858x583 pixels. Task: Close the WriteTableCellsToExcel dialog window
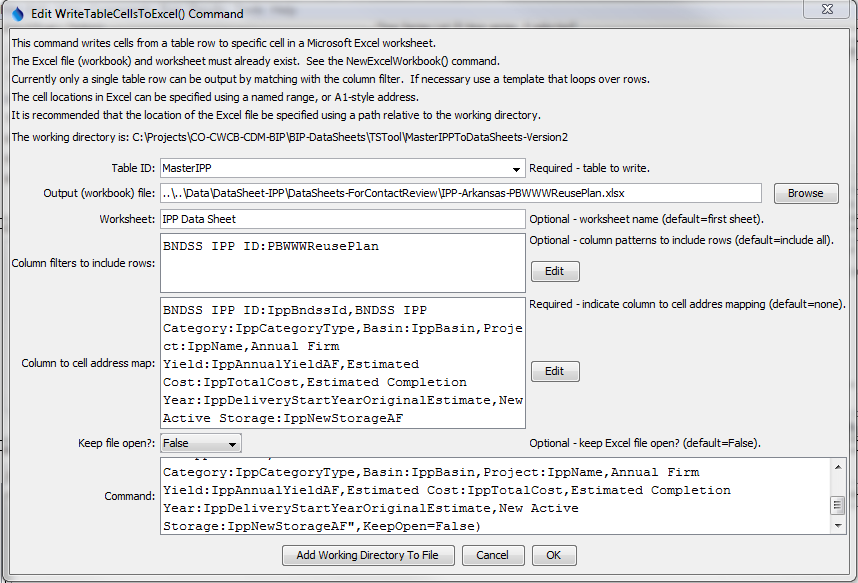827,9
